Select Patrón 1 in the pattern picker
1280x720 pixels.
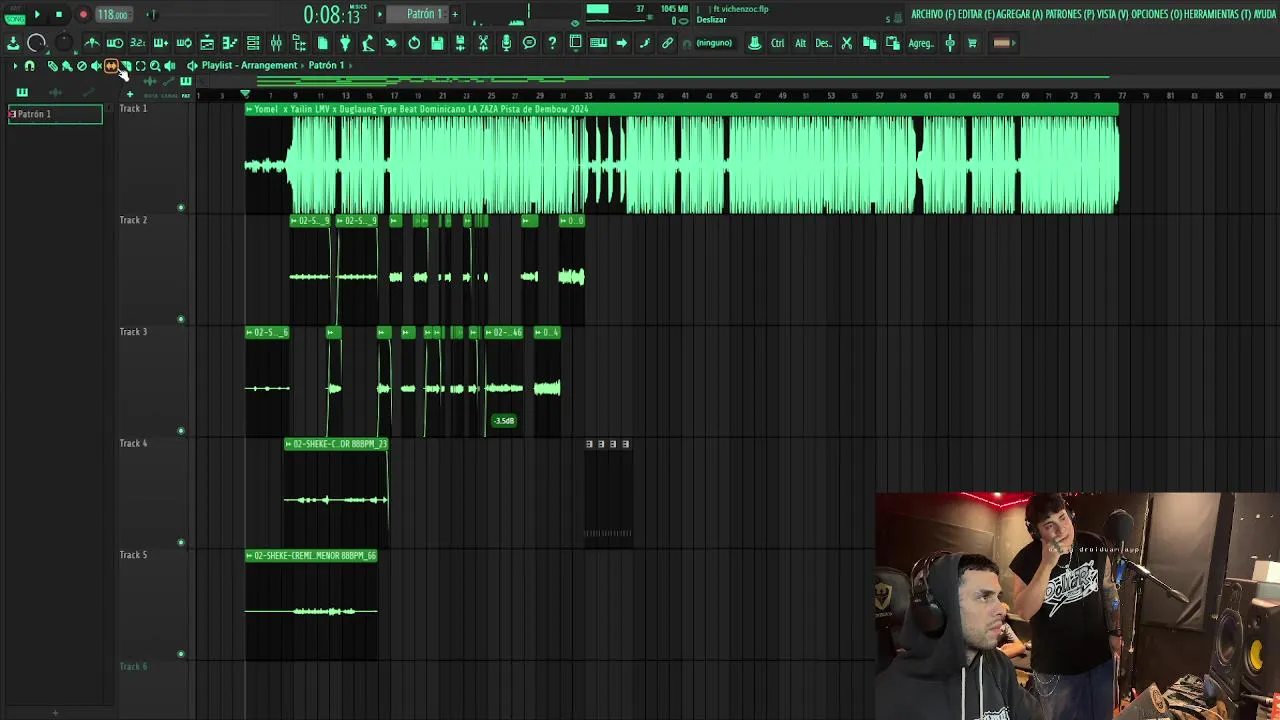pos(54,114)
